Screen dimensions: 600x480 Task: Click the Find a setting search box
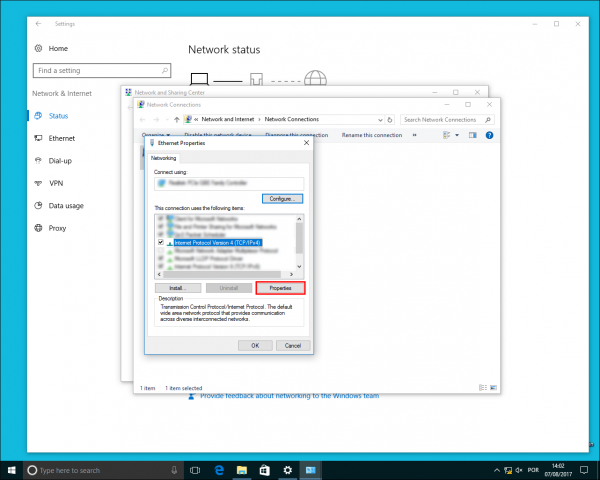[x=102, y=70]
